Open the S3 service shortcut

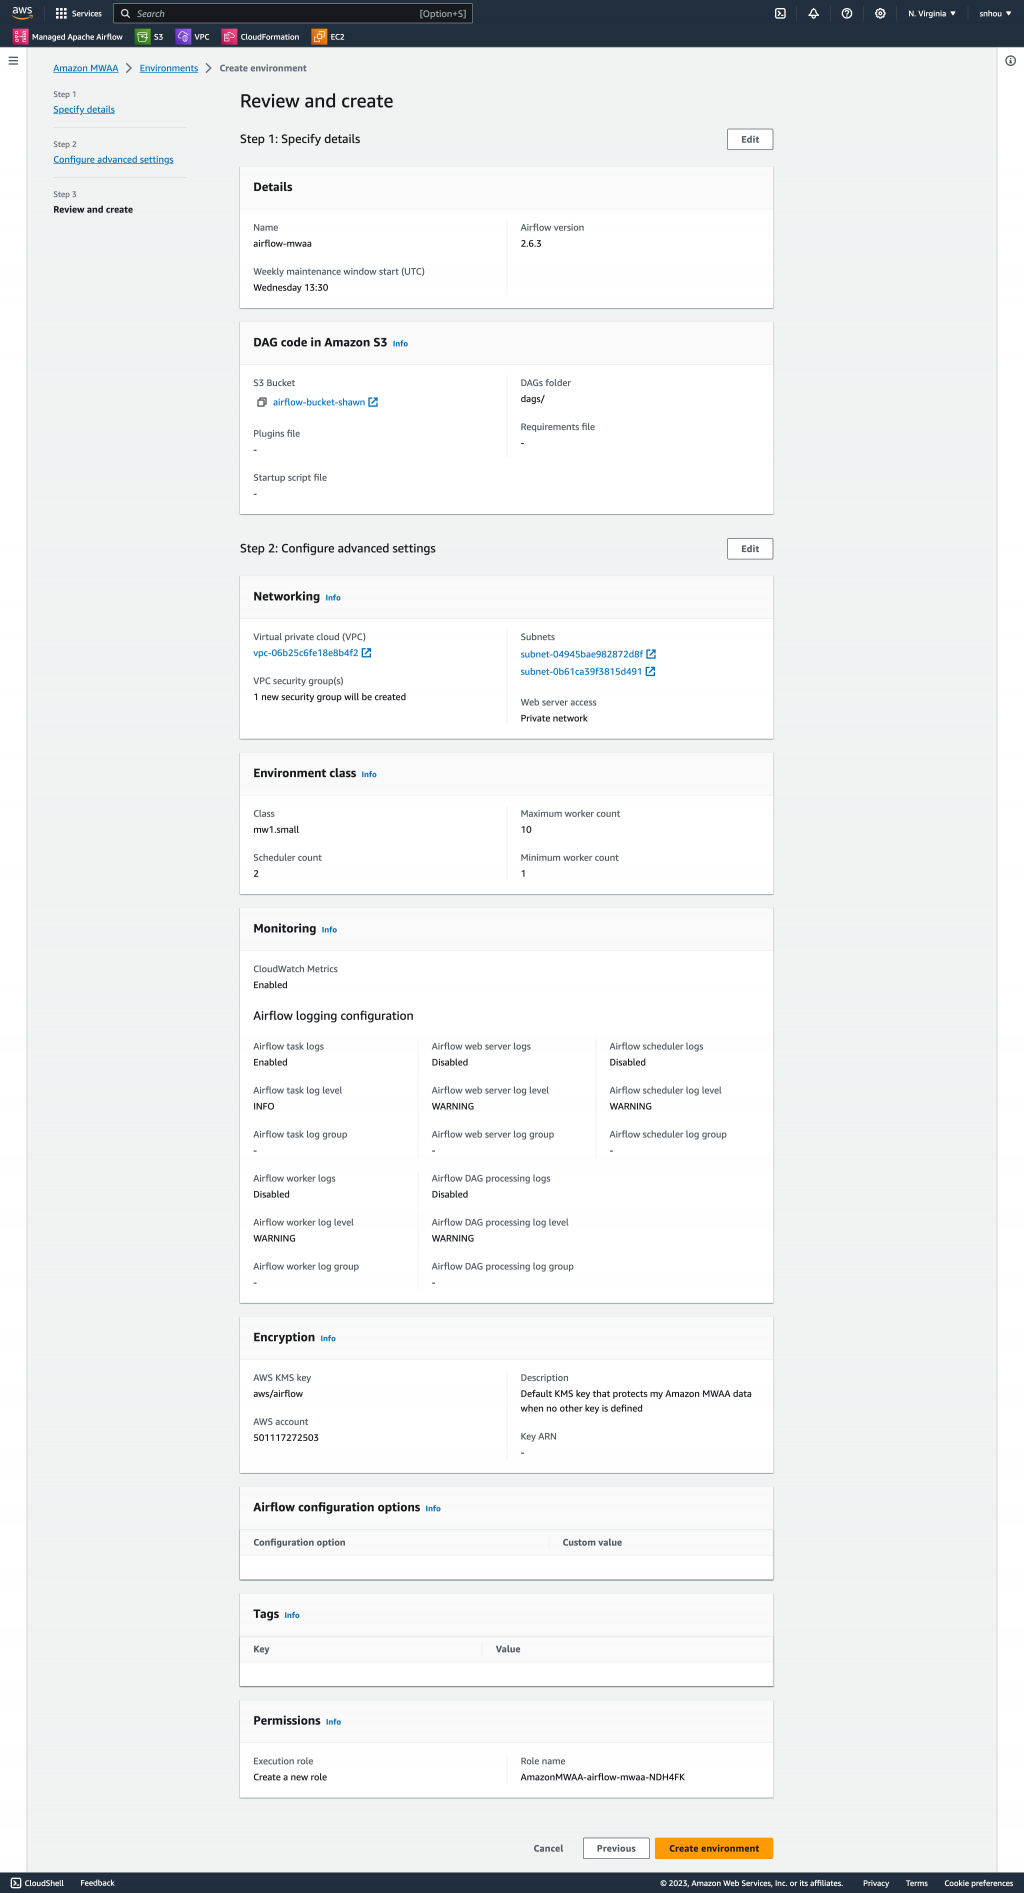pos(150,37)
